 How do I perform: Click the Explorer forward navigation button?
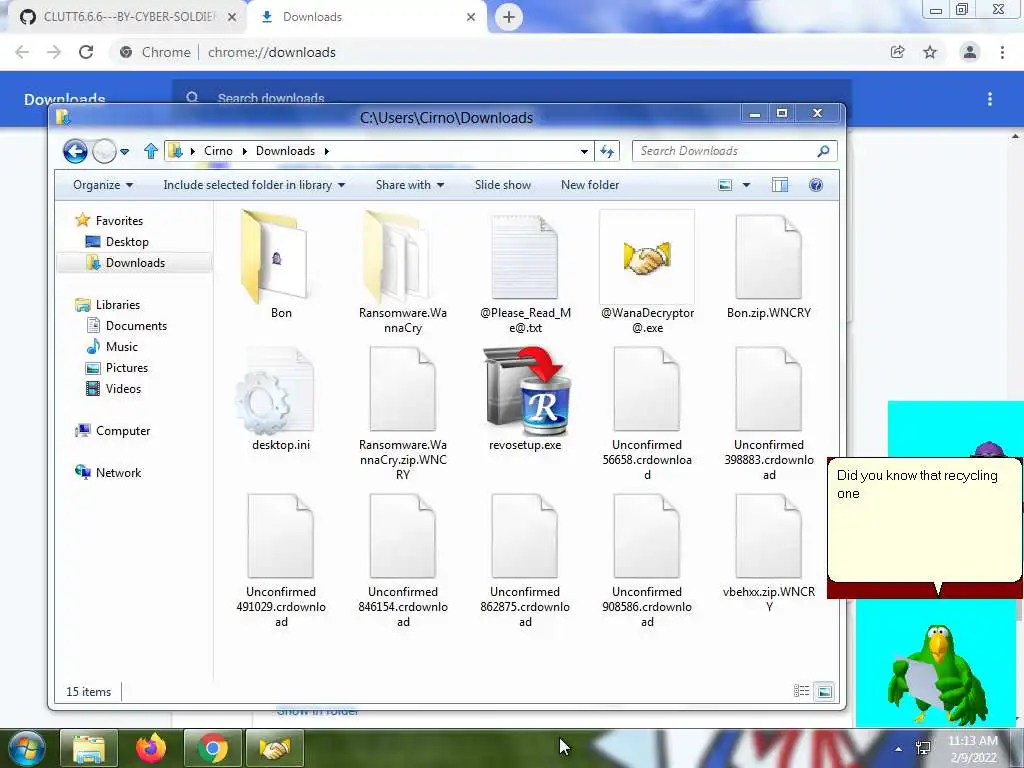click(104, 151)
